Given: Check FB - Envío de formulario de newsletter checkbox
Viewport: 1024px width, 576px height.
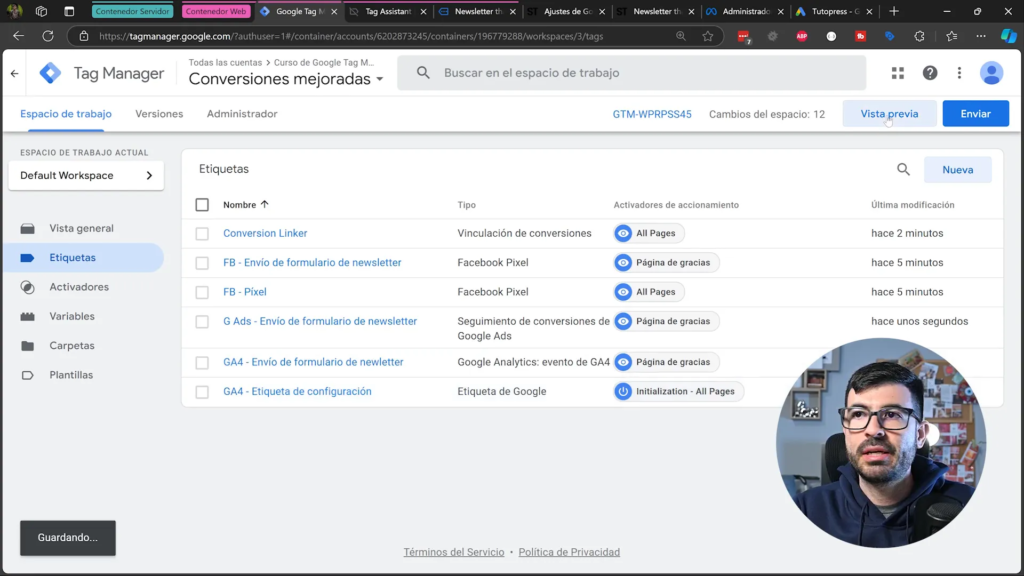Looking at the screenshot, I should 202,263.
